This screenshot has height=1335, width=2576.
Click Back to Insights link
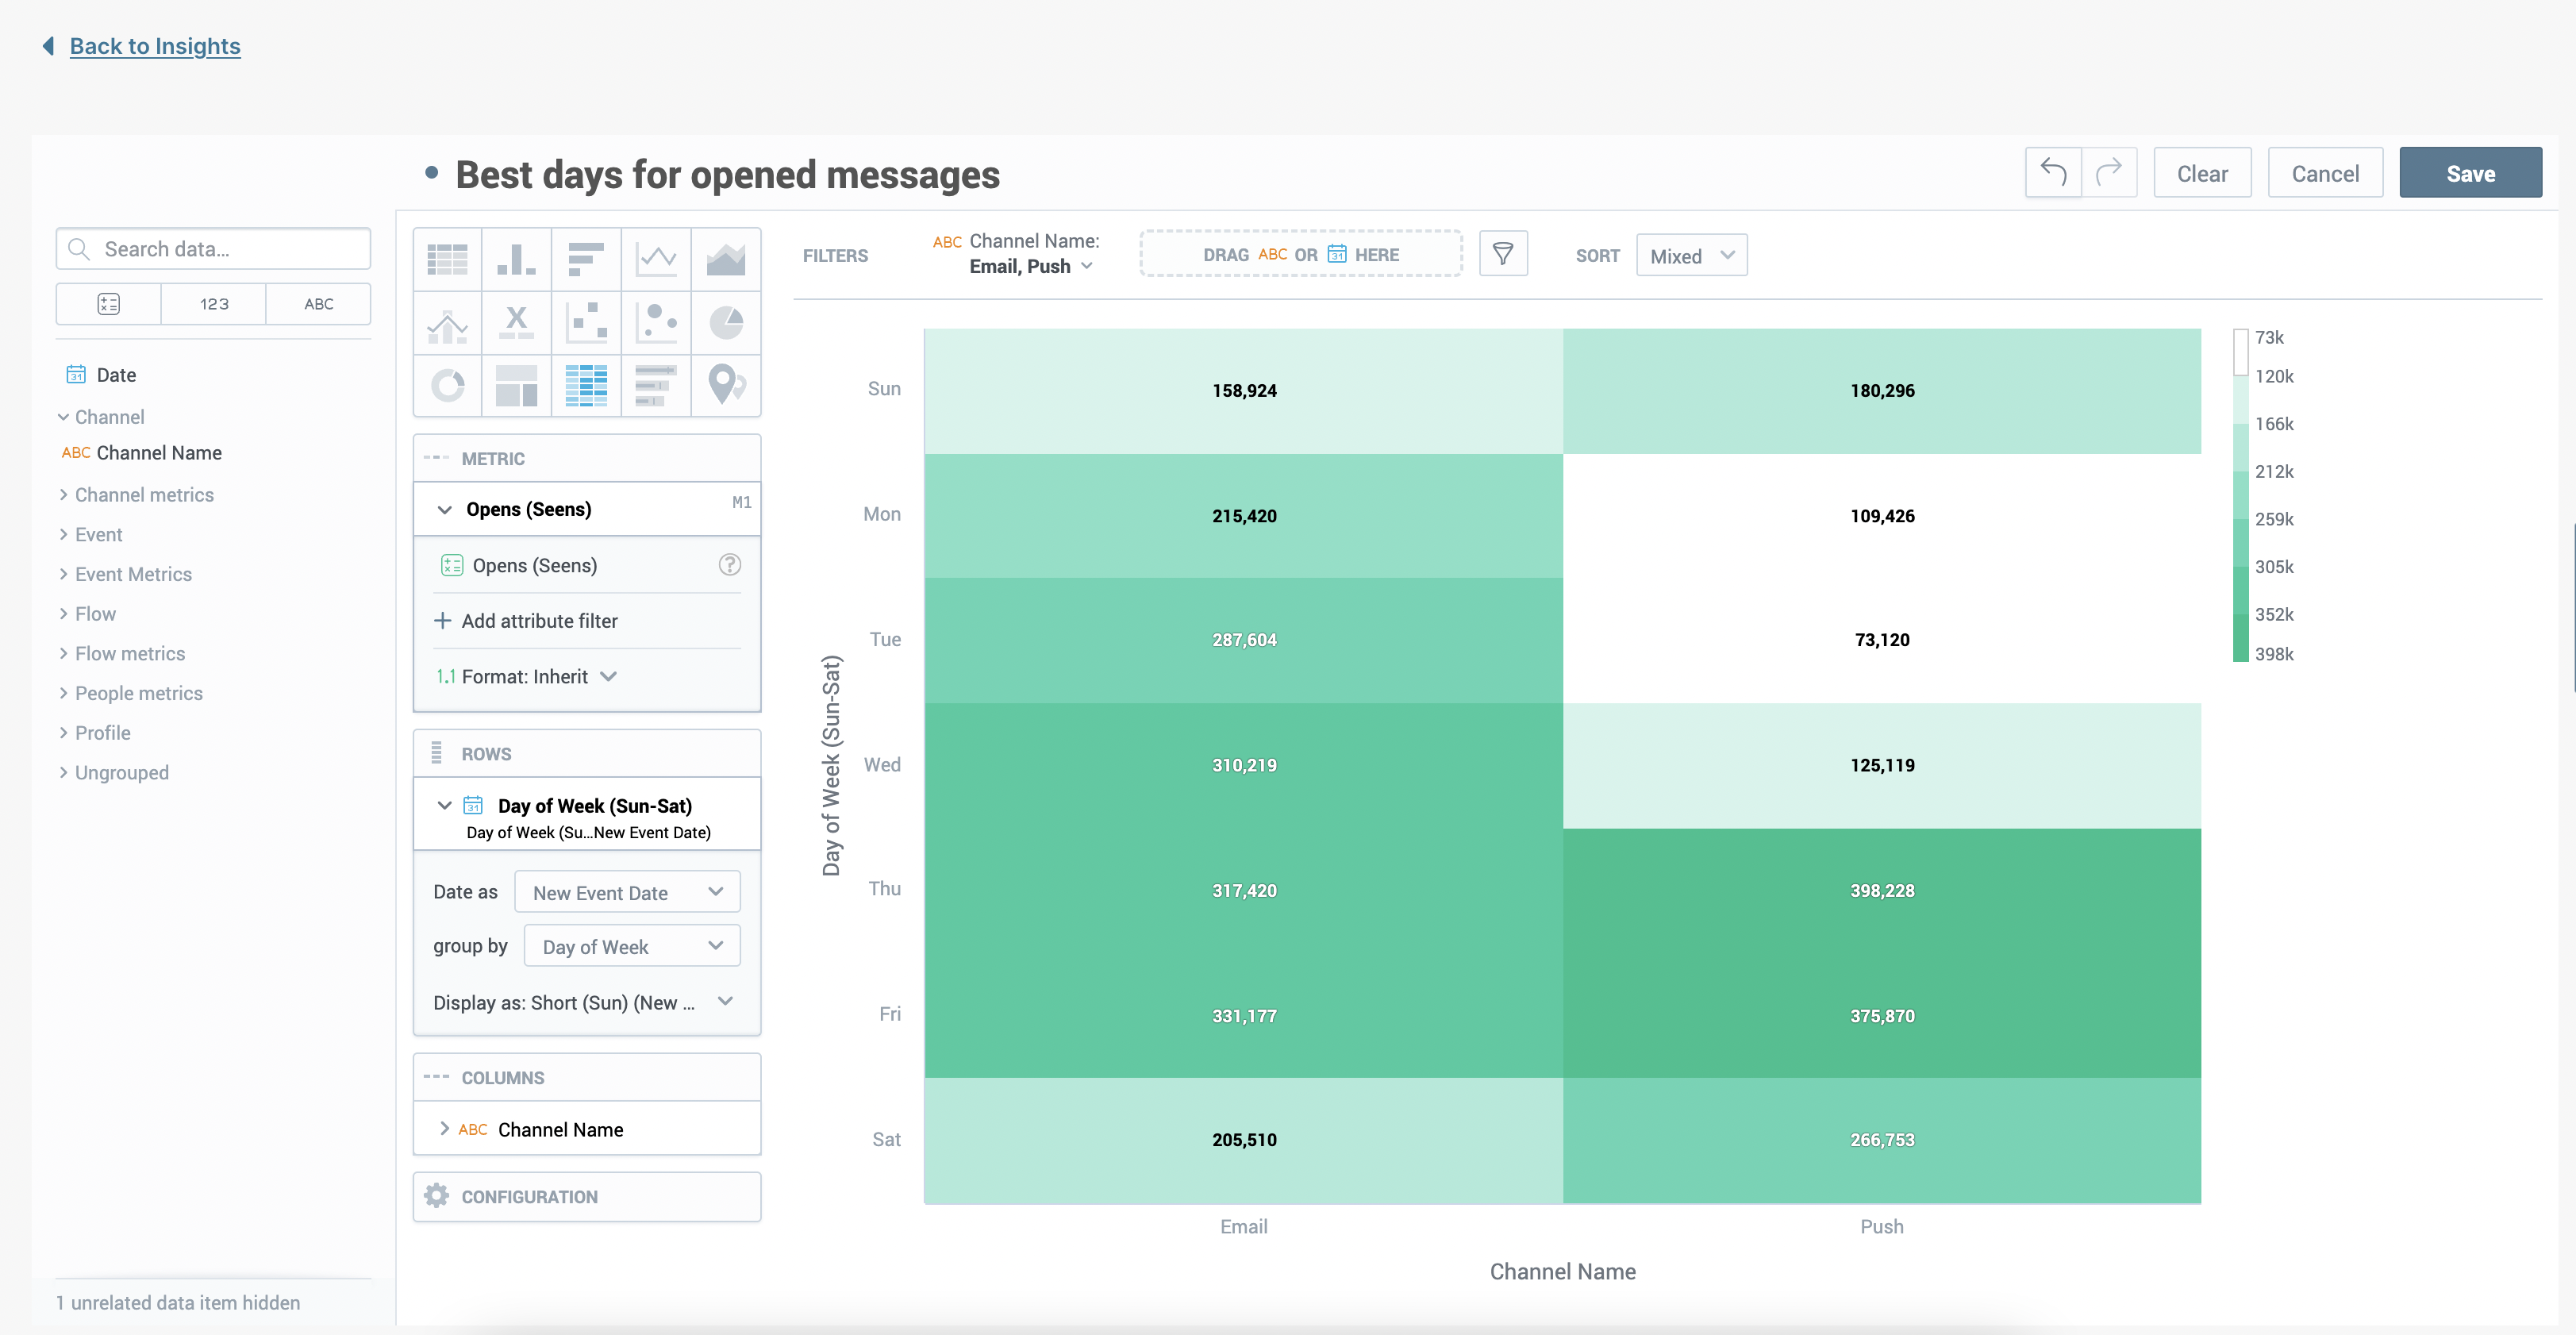(x=153, y=43)
